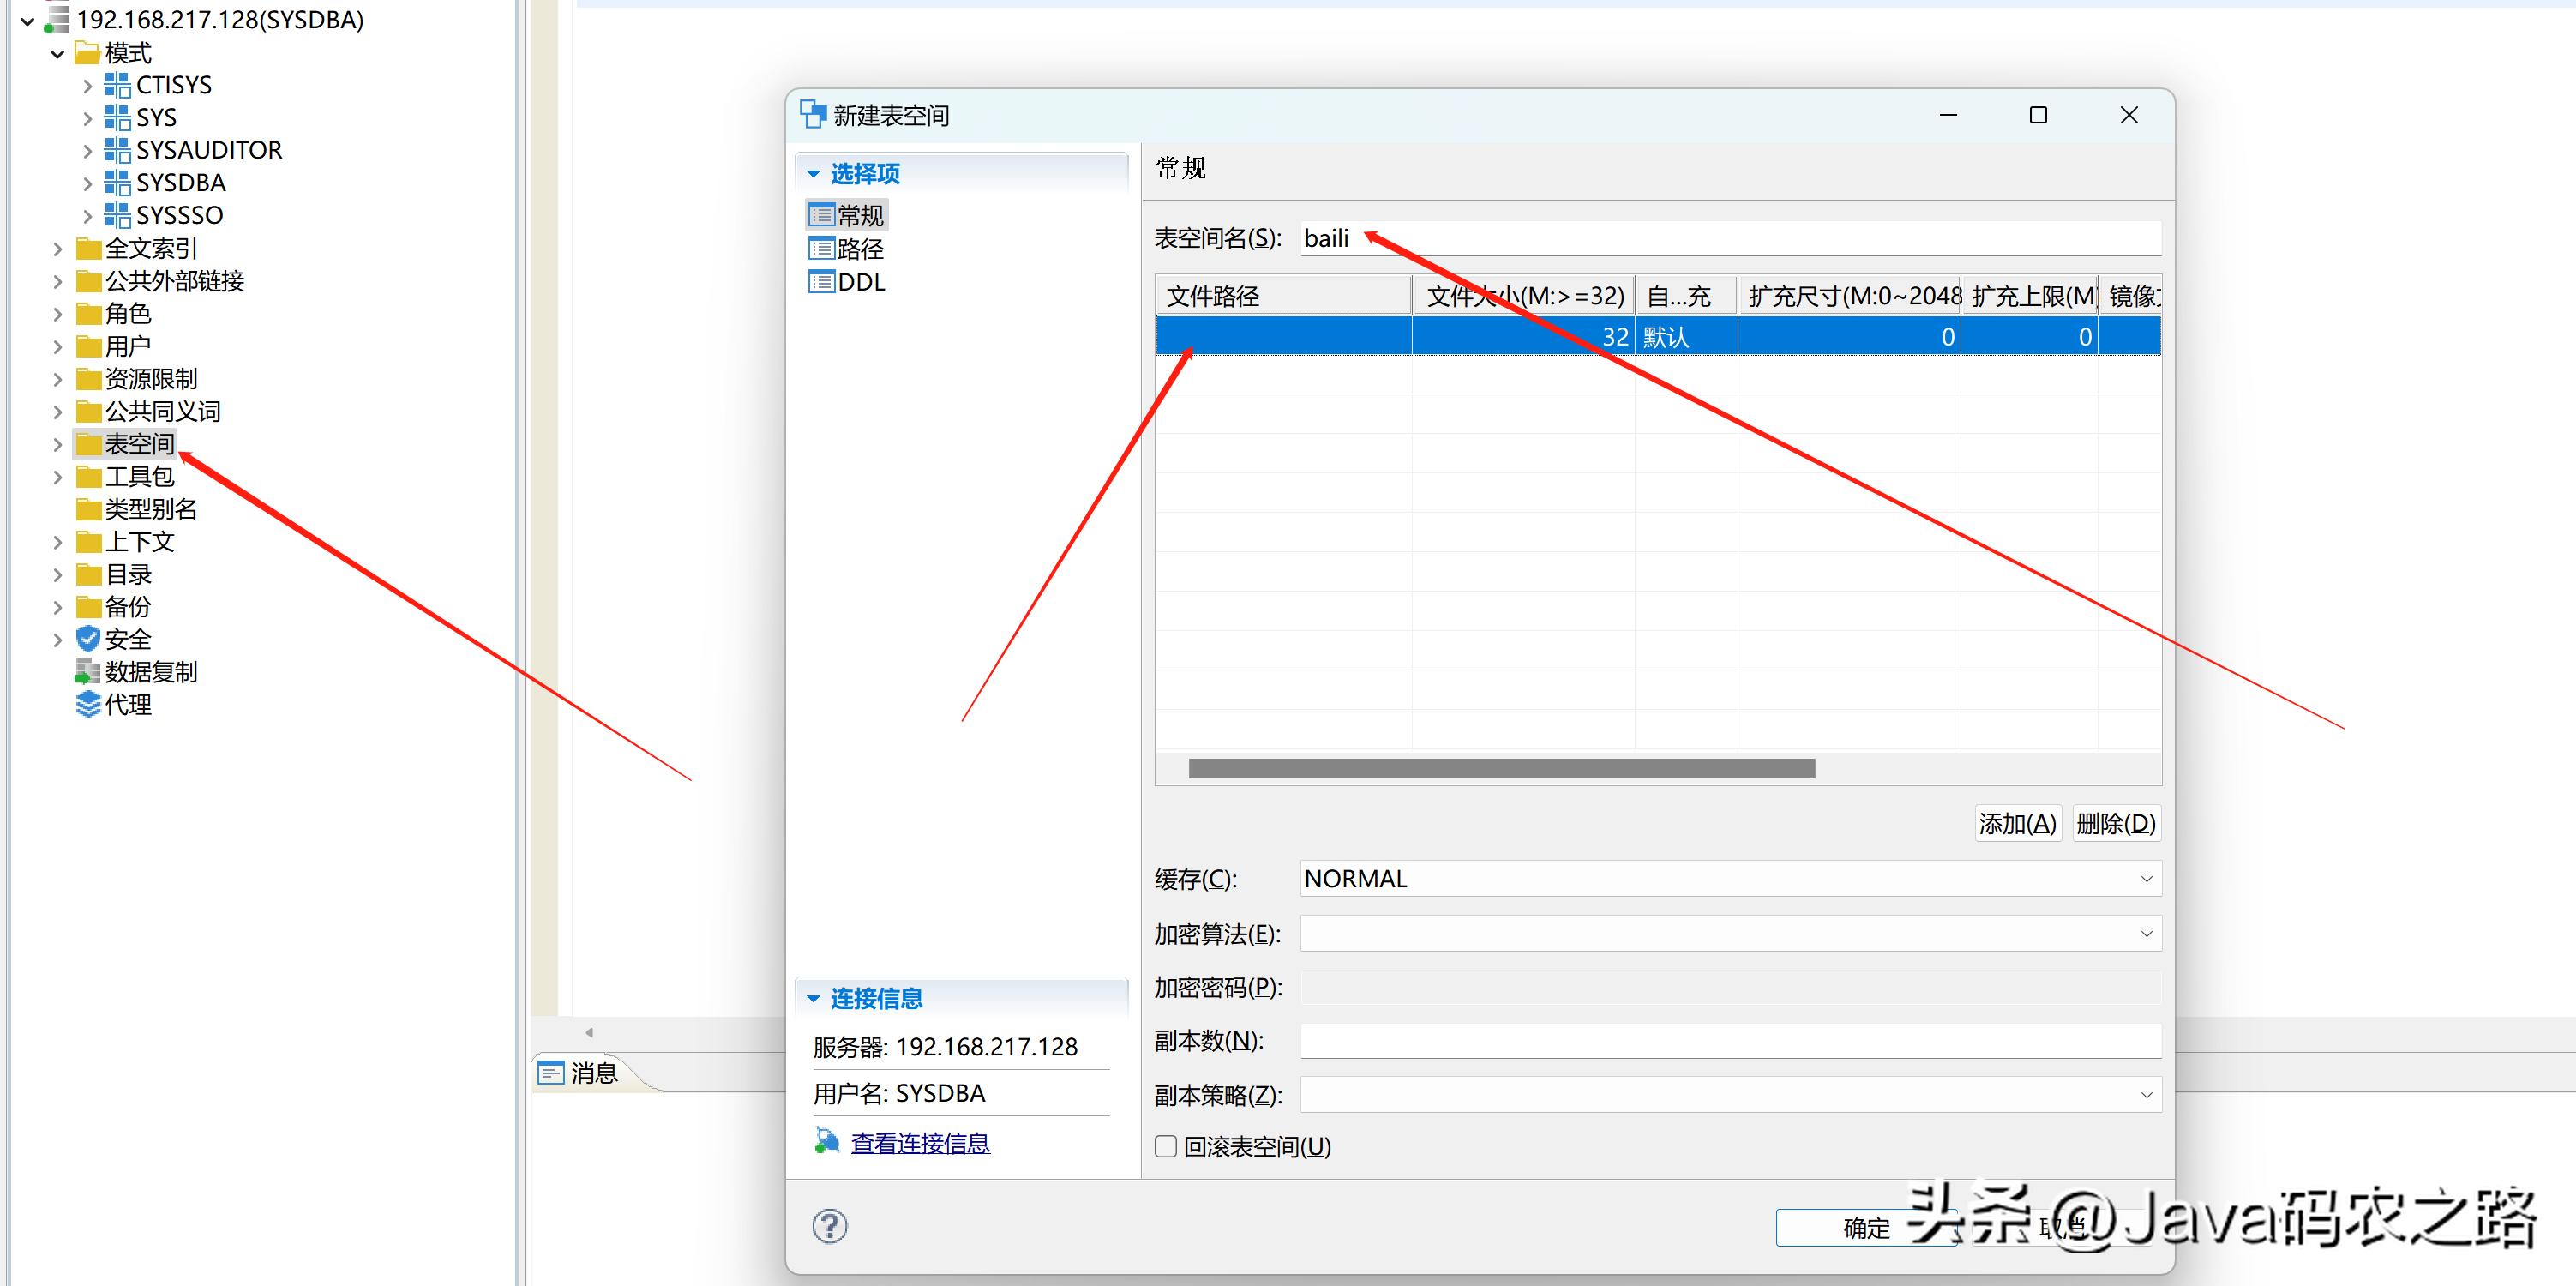Open the 缓存 NORMAL dropdown

pos(2145,878)
